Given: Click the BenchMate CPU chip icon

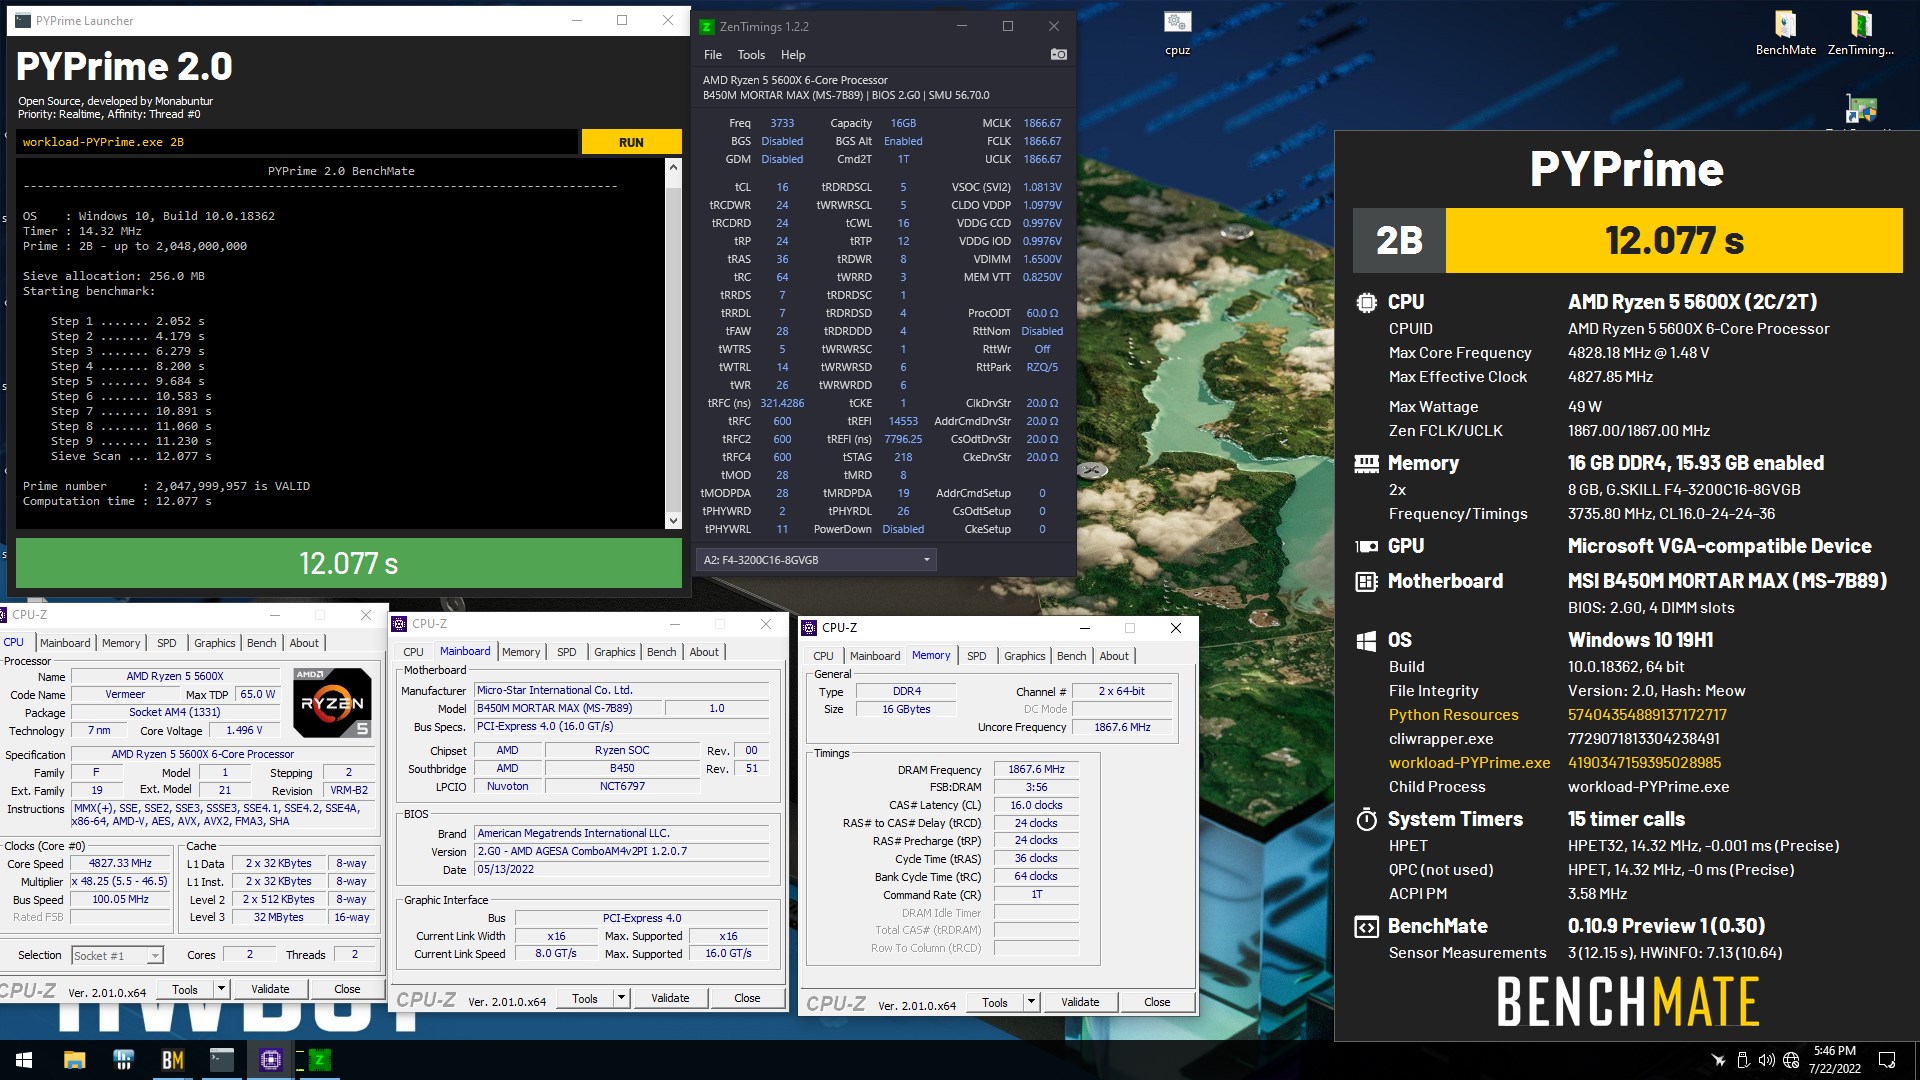Looking at the screenshot, I should click(x=1366, y=302).
